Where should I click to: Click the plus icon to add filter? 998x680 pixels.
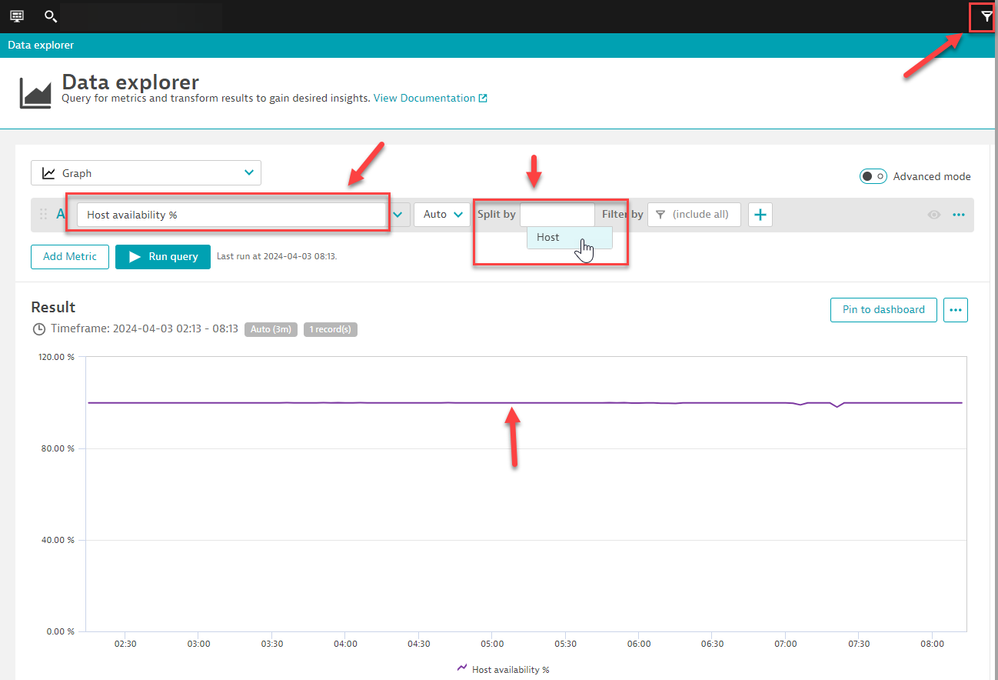tap(760, 214)
